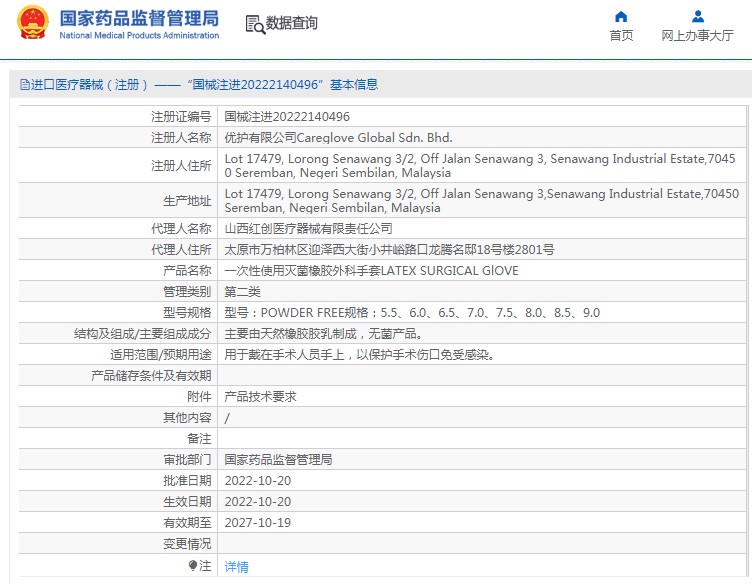Image resolution: width=752 pixels, height=584 pixels.
Task: Click the 首页 text label
Action: click(621, 35)
